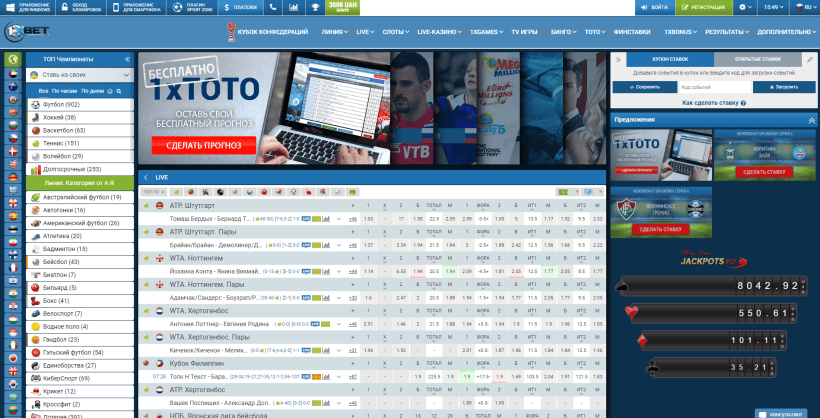Click the Код событий input field

714,87
